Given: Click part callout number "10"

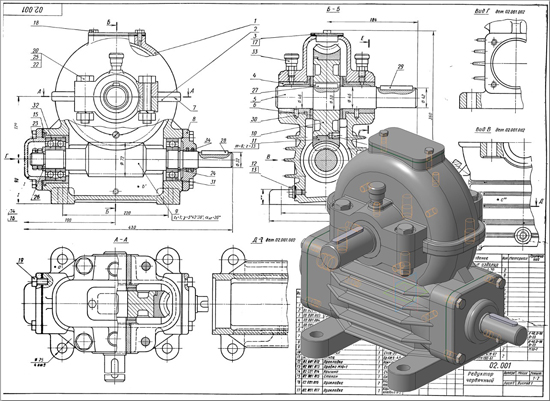Looking at the screenshot, I should click(x=254, y=133).
